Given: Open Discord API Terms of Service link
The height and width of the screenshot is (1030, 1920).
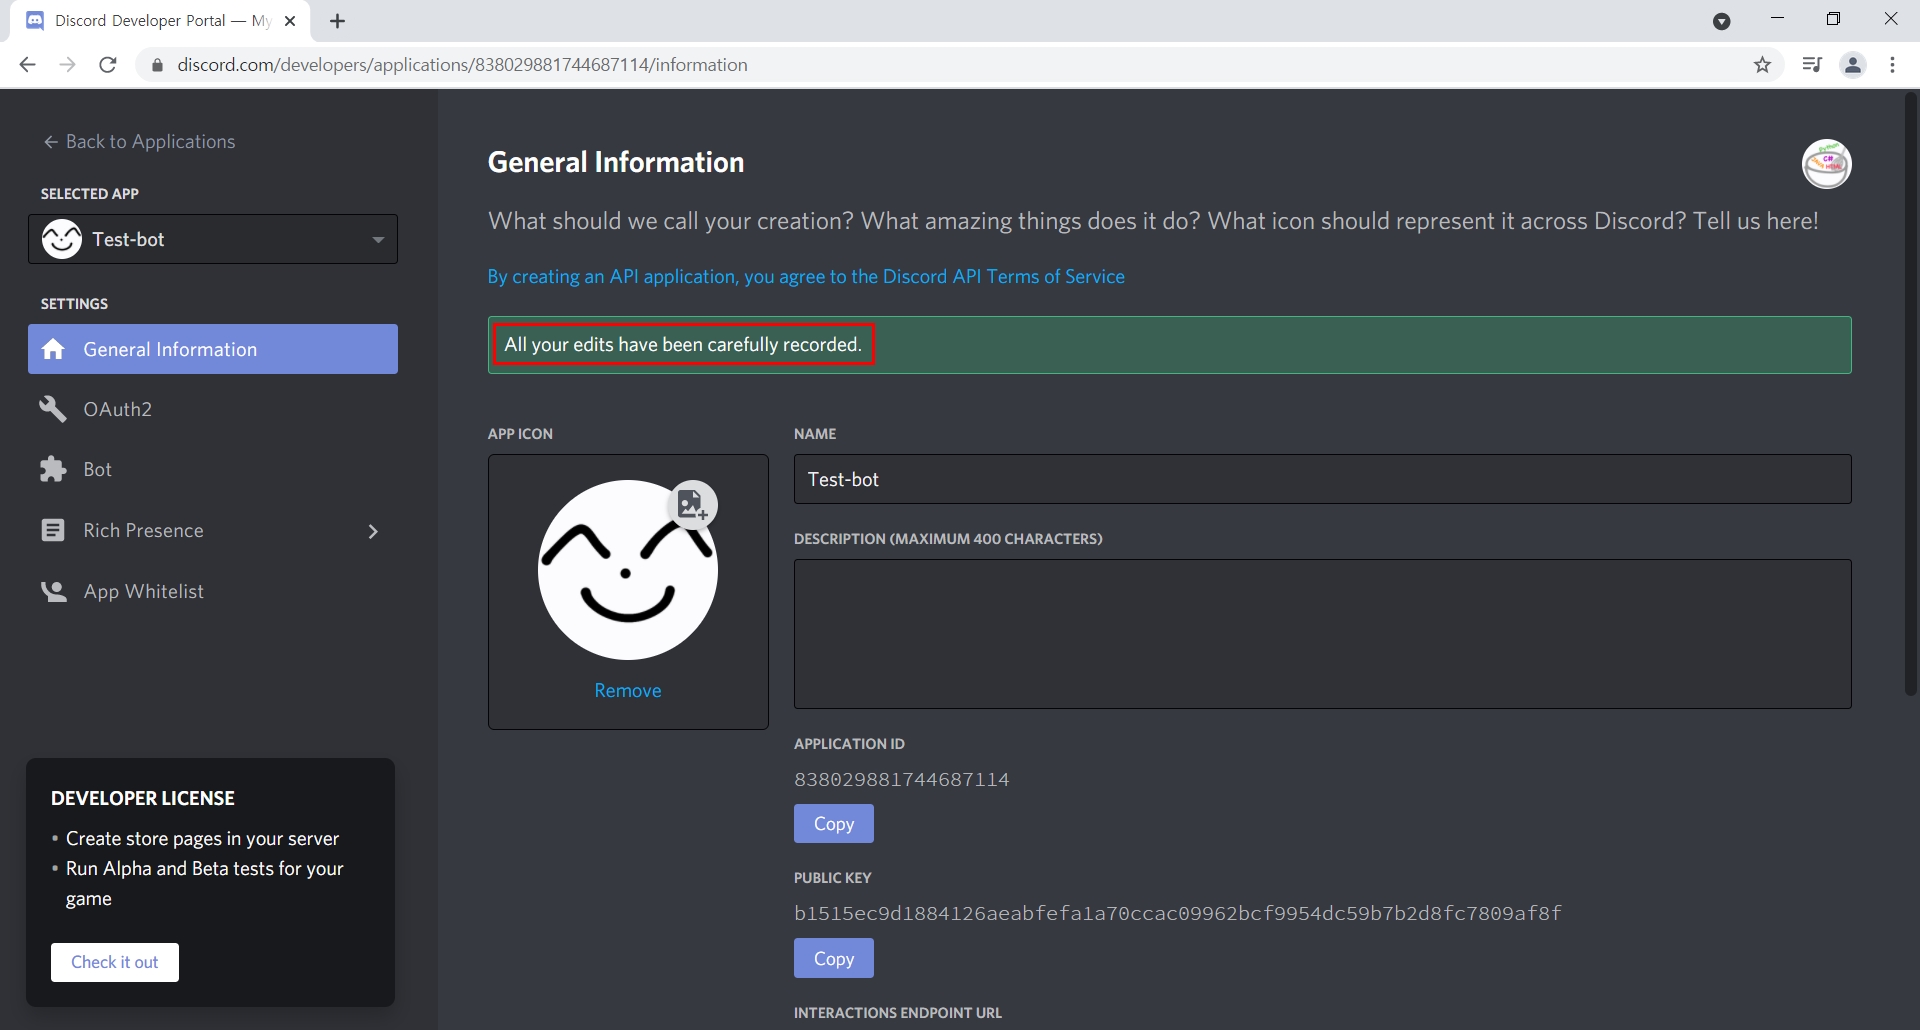Looking at the screenshot, I should (x=806, y=277).
